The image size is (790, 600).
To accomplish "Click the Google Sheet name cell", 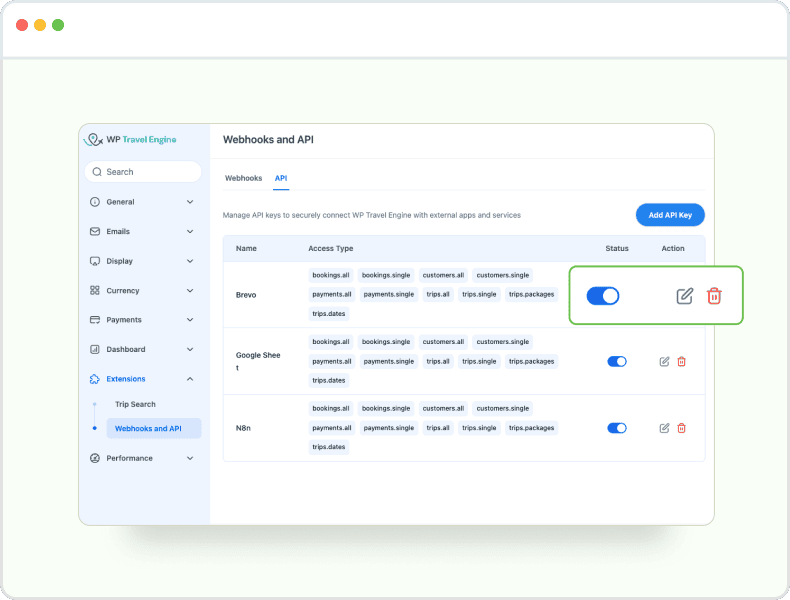I will pyautogui.click(x=258, y=361).
